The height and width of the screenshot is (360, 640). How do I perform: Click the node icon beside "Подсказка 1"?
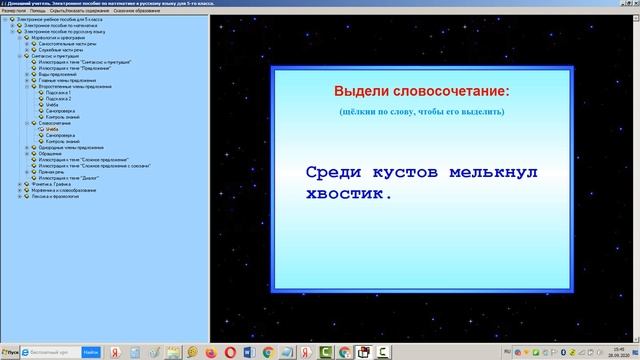41,93
